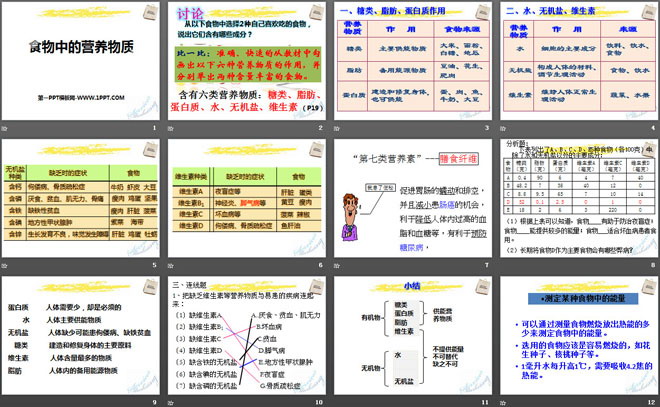Image resolution: width=660 pixels, height=407 pixels.
Task: Select slide 9 listing 蛋白质 and 脂肪 matching
Action: click(80, 334)
